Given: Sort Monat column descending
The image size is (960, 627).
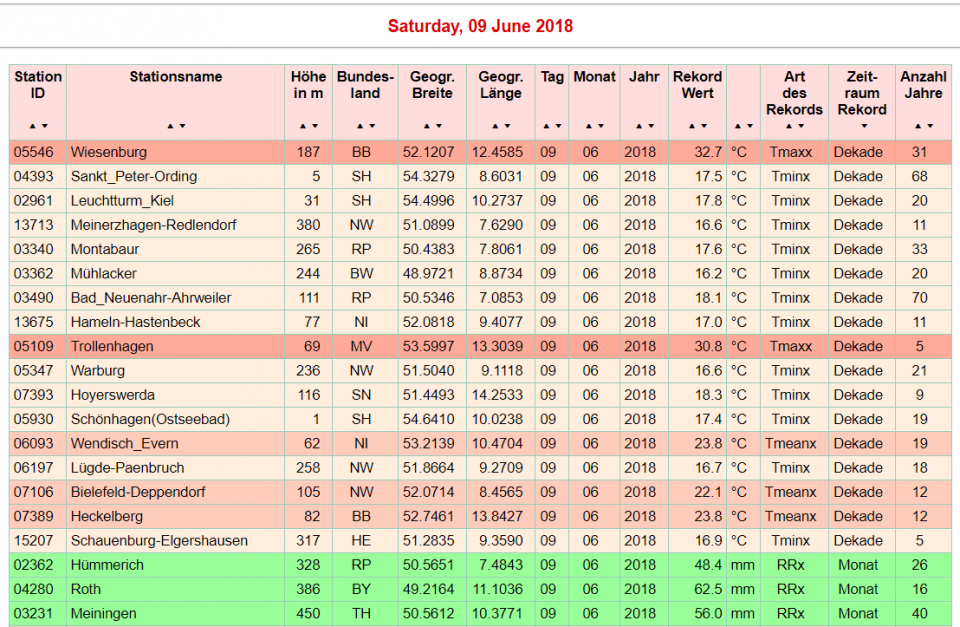Looking at the screenshot, I should pyautogui.click(x=600, y=127).
